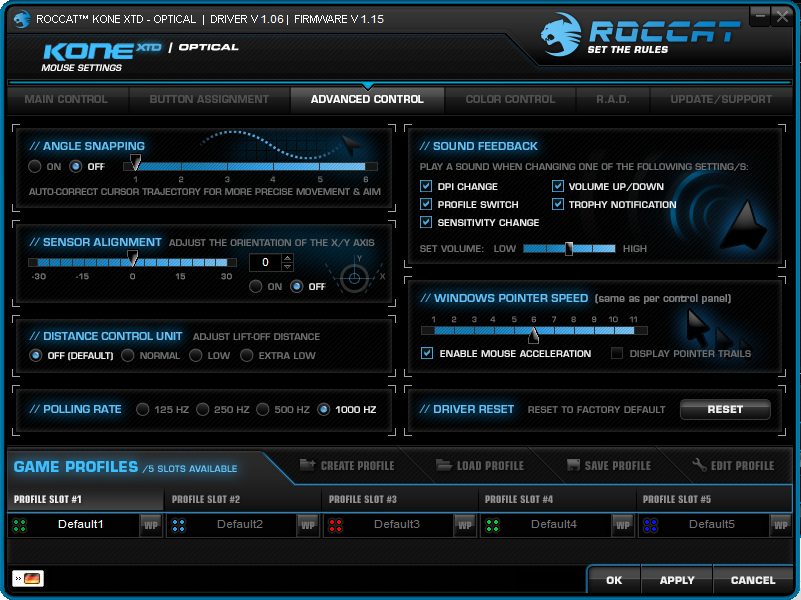
Task: Uncheck the DPI Change sound checkbox
Action: 427,186
